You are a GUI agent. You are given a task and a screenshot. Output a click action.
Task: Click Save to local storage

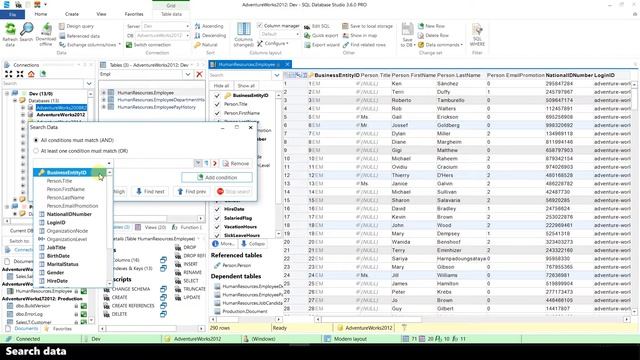pos(367,26)
